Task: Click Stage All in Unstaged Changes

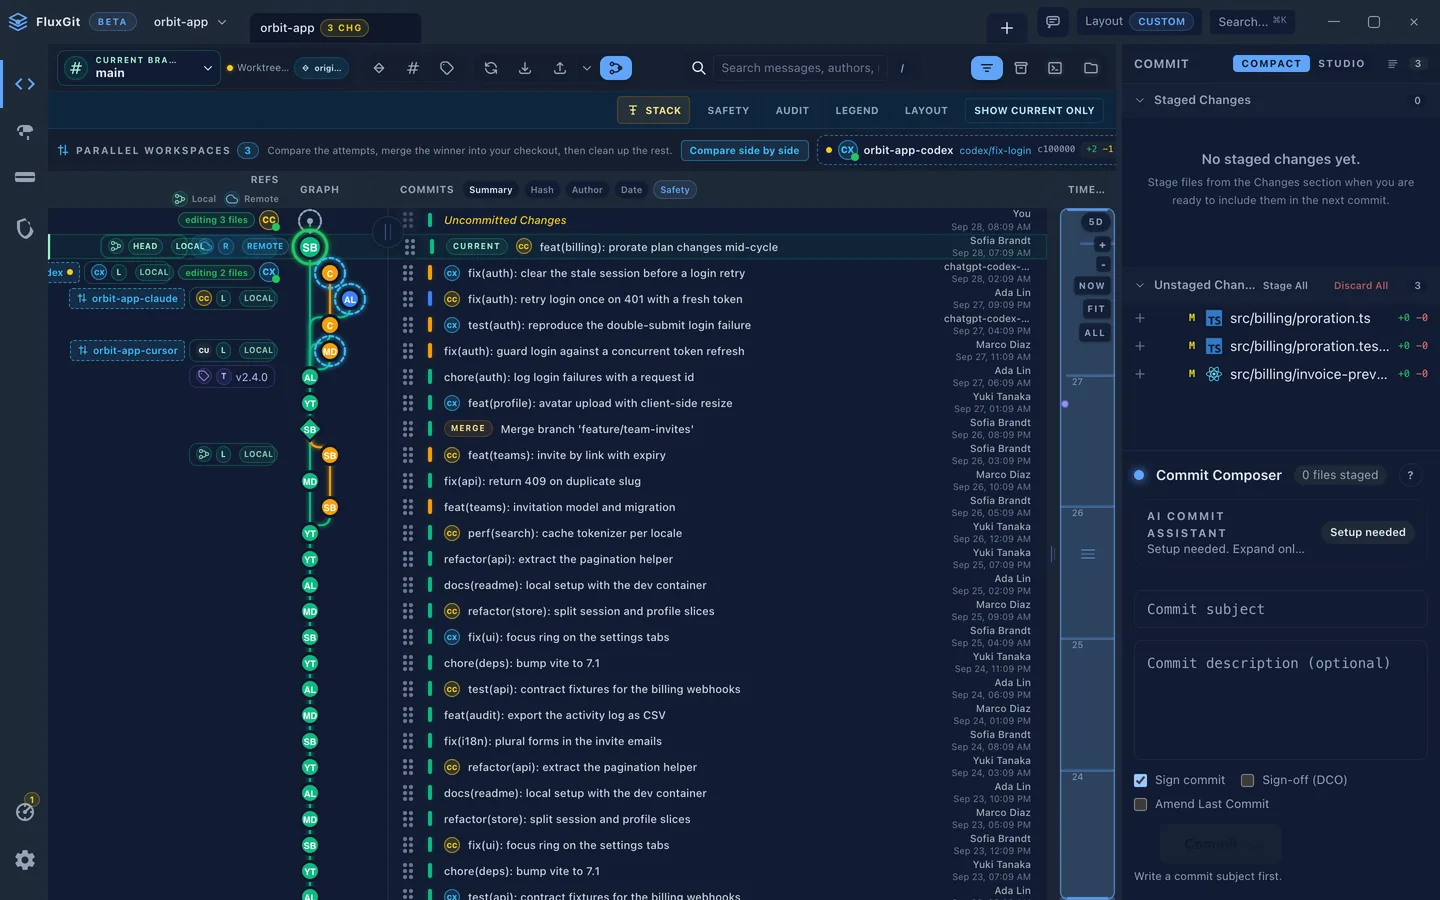Action: click(1285, 286)
